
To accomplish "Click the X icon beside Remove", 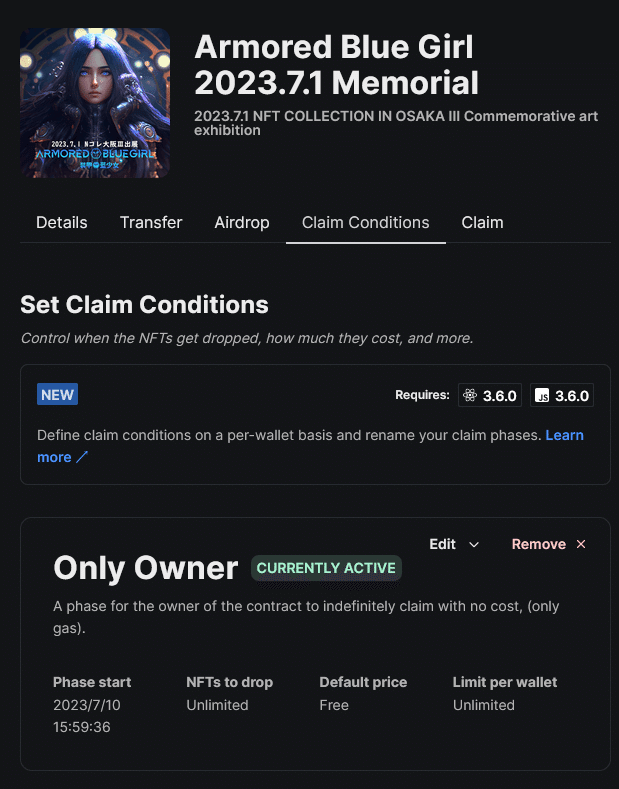I will [x=581, y=544].
